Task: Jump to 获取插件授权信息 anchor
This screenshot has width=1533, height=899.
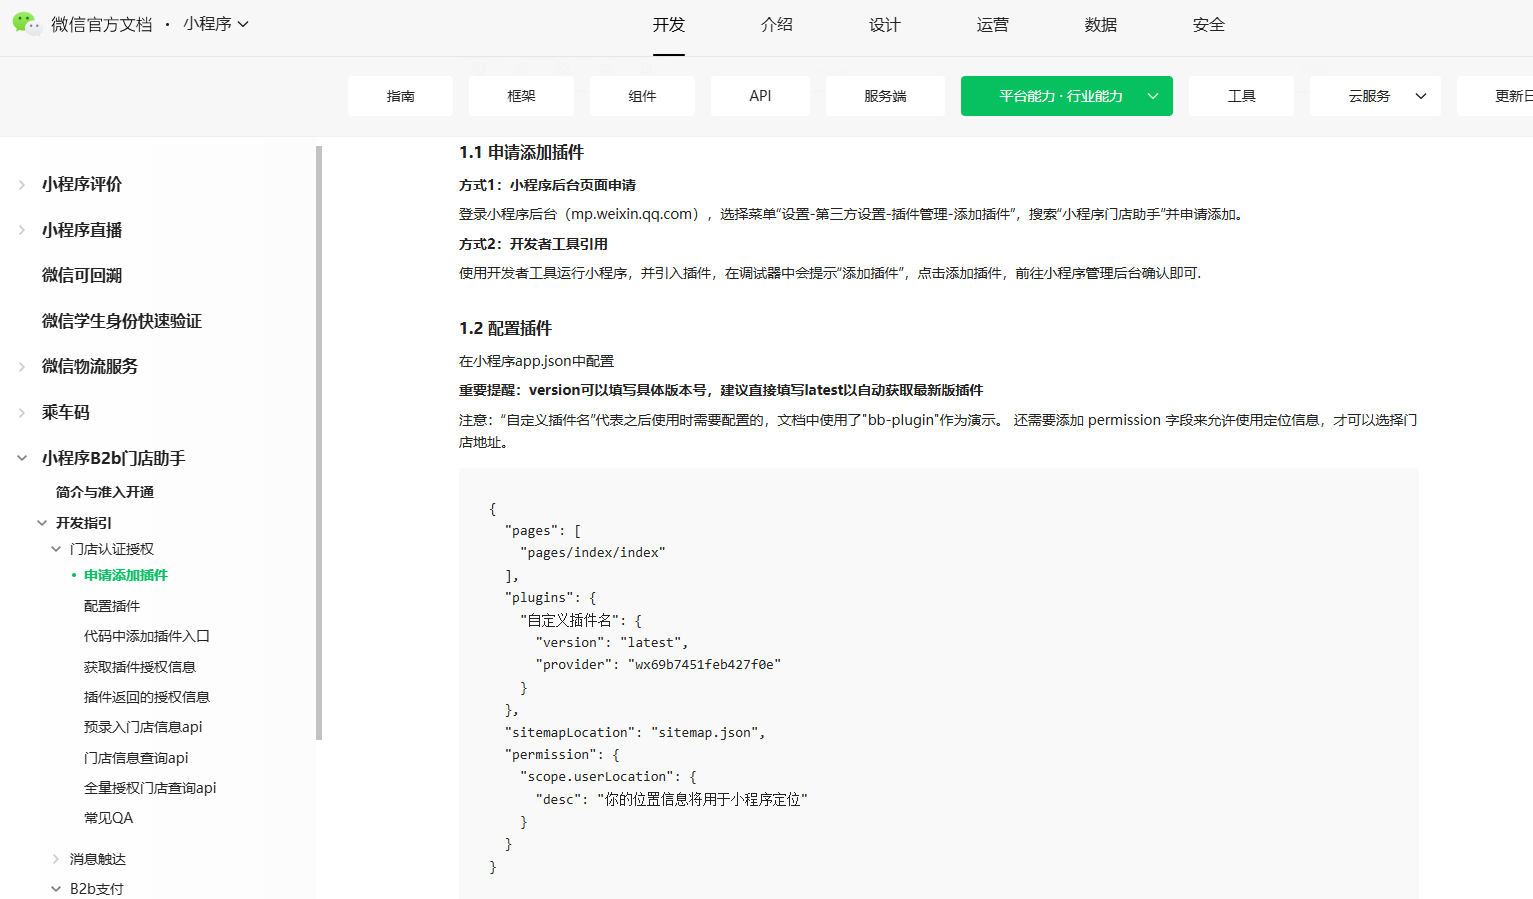Action: pos(140,667)
